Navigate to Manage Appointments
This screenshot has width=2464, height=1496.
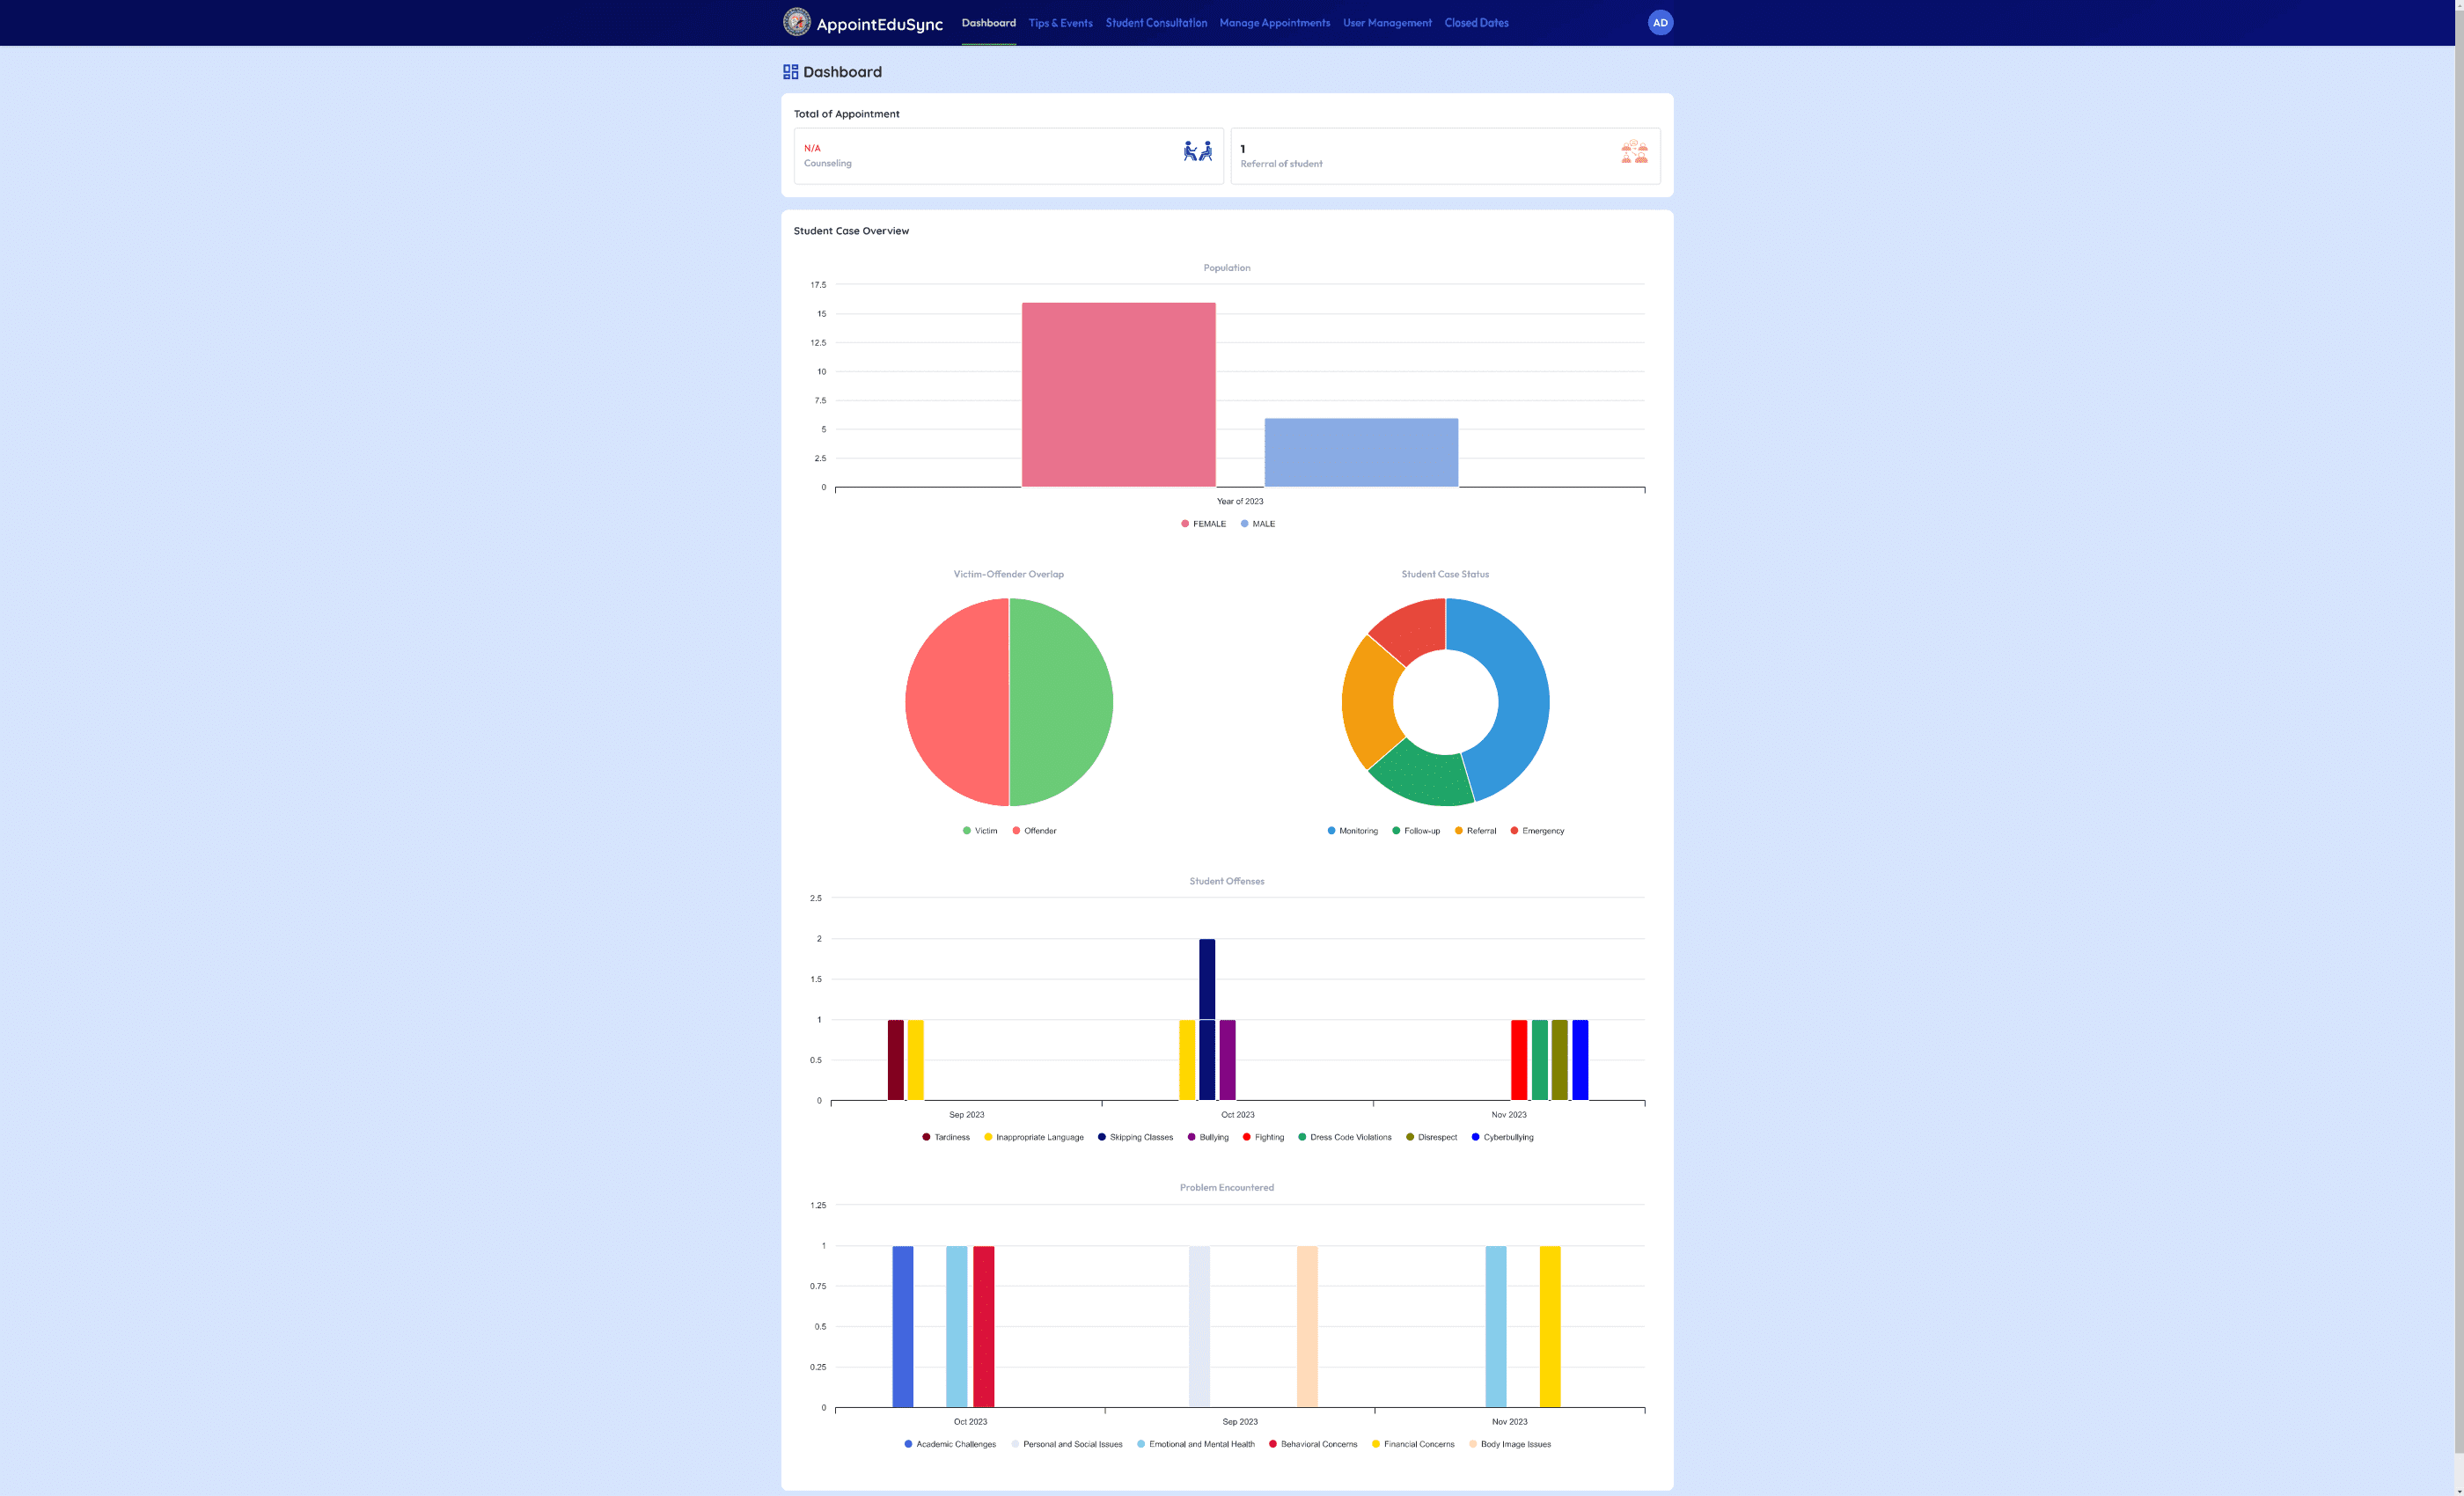1274,23
